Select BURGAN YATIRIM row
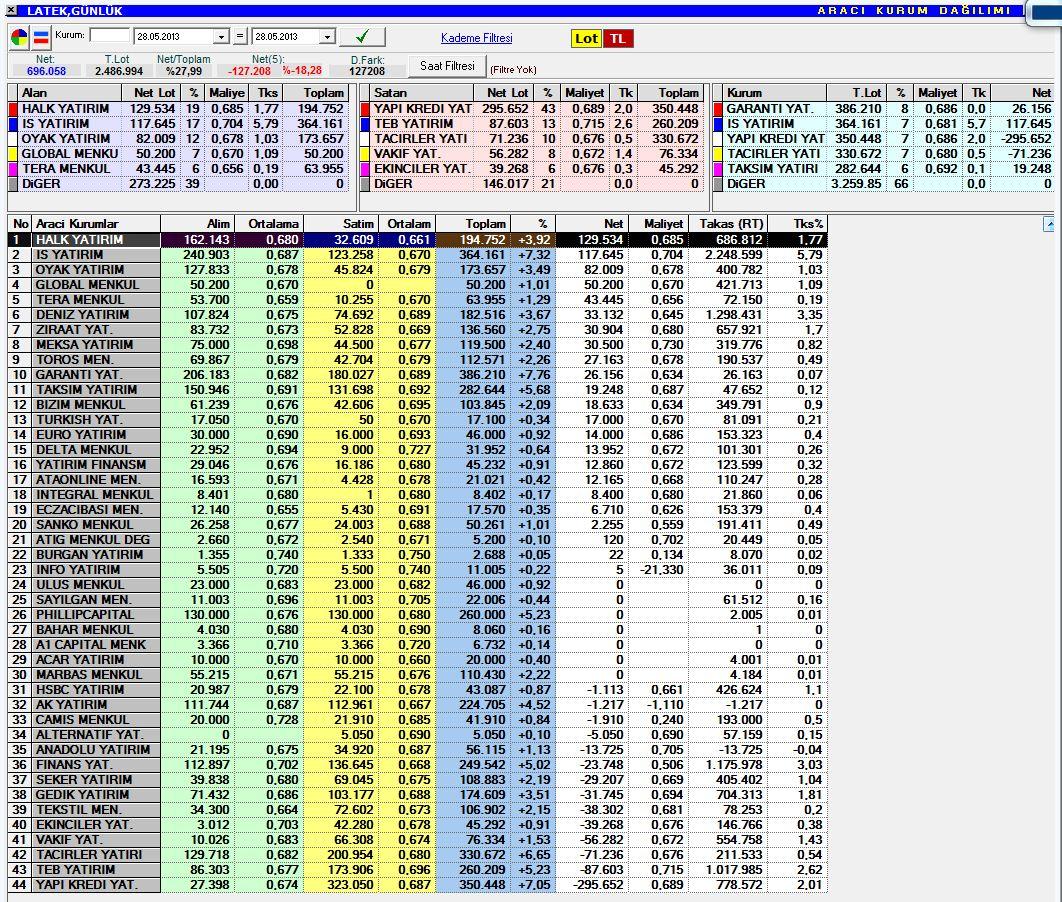This screenshot has width=1062, height=902. point(417,555)
